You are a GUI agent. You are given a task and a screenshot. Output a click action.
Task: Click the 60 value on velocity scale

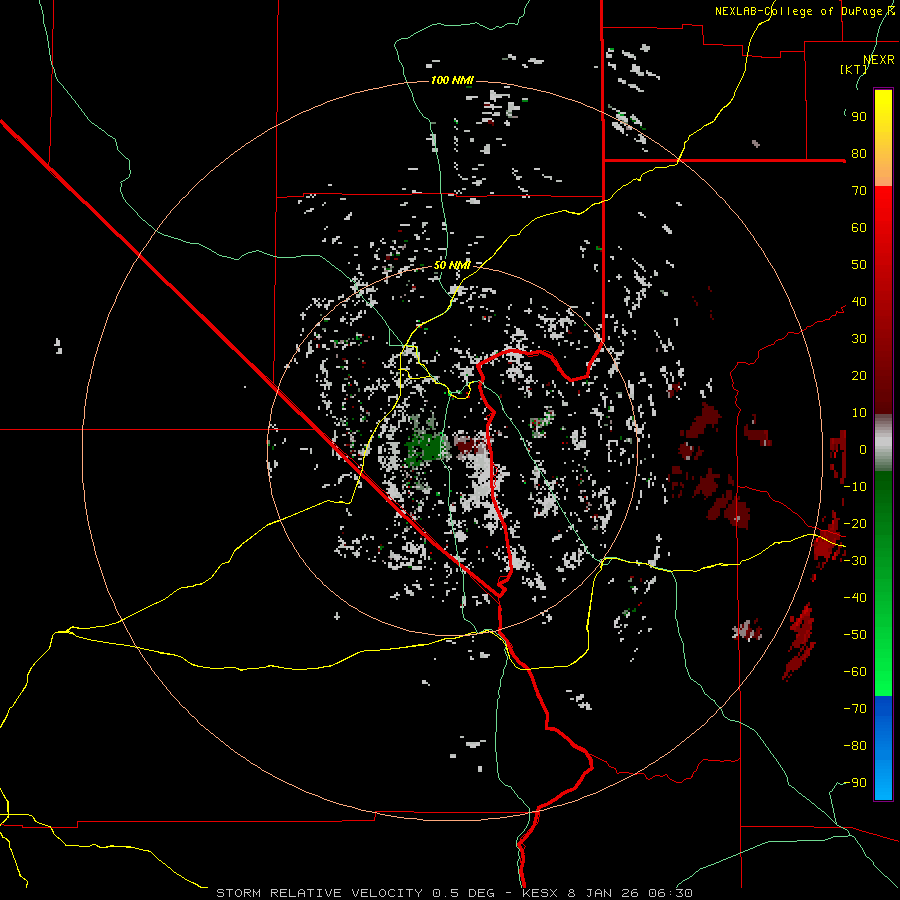859,228
